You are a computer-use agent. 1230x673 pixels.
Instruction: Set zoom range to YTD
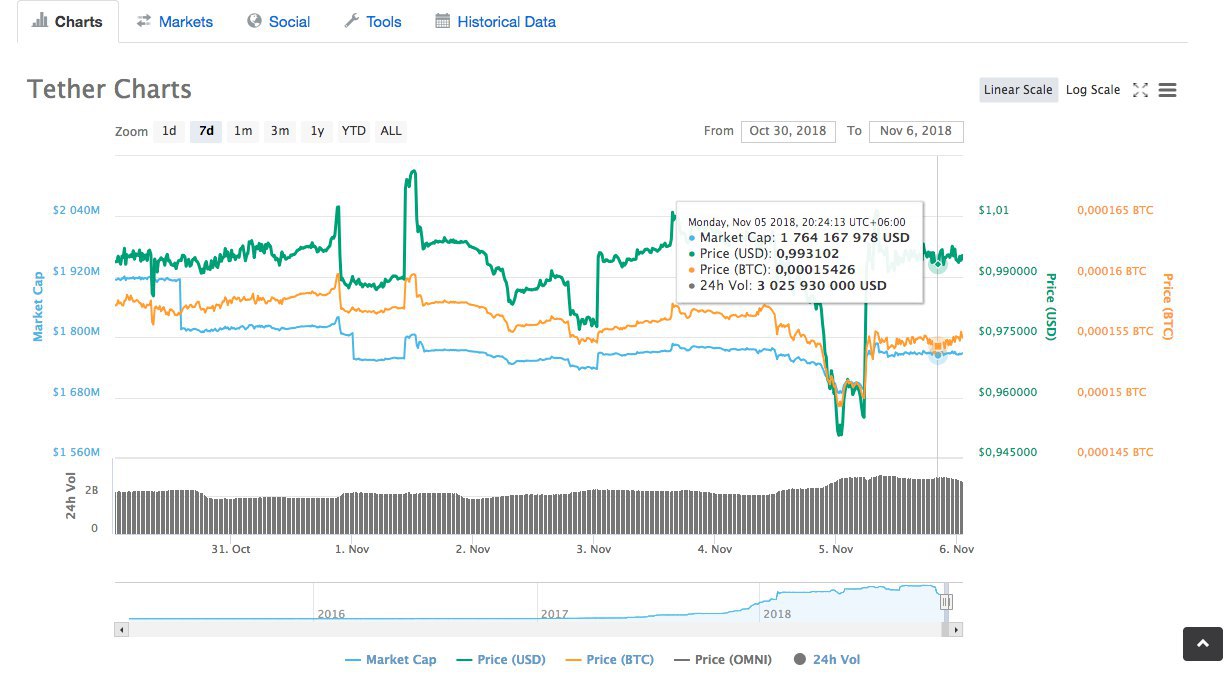353,131
